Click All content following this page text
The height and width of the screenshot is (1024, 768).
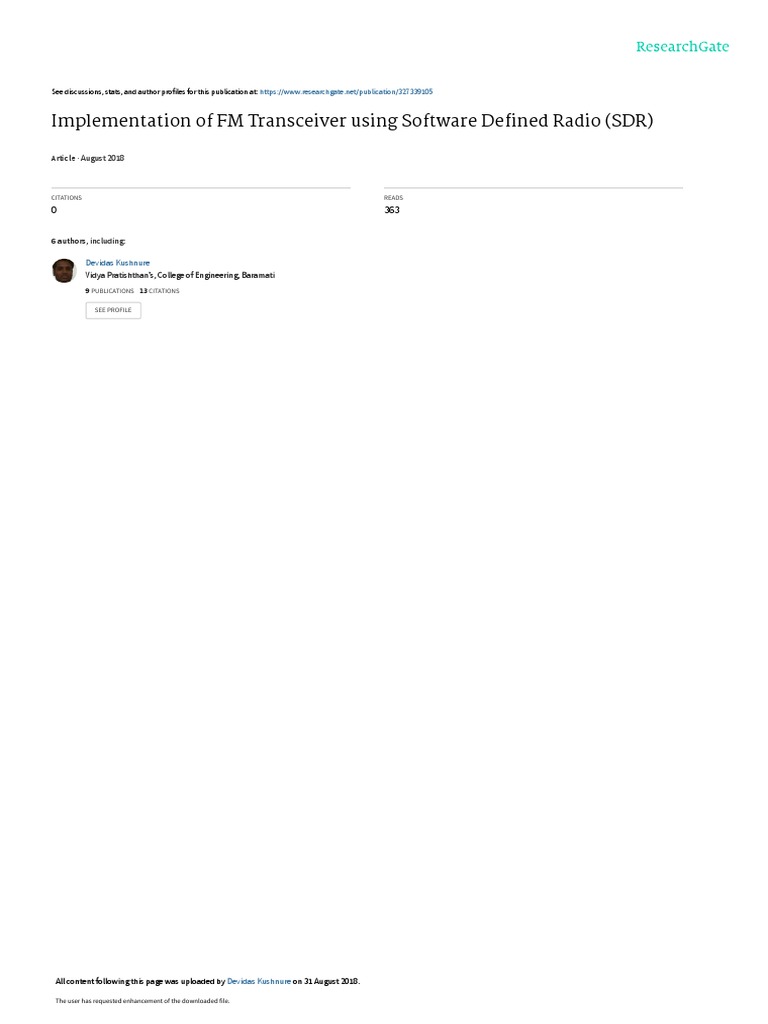point(140,981)
